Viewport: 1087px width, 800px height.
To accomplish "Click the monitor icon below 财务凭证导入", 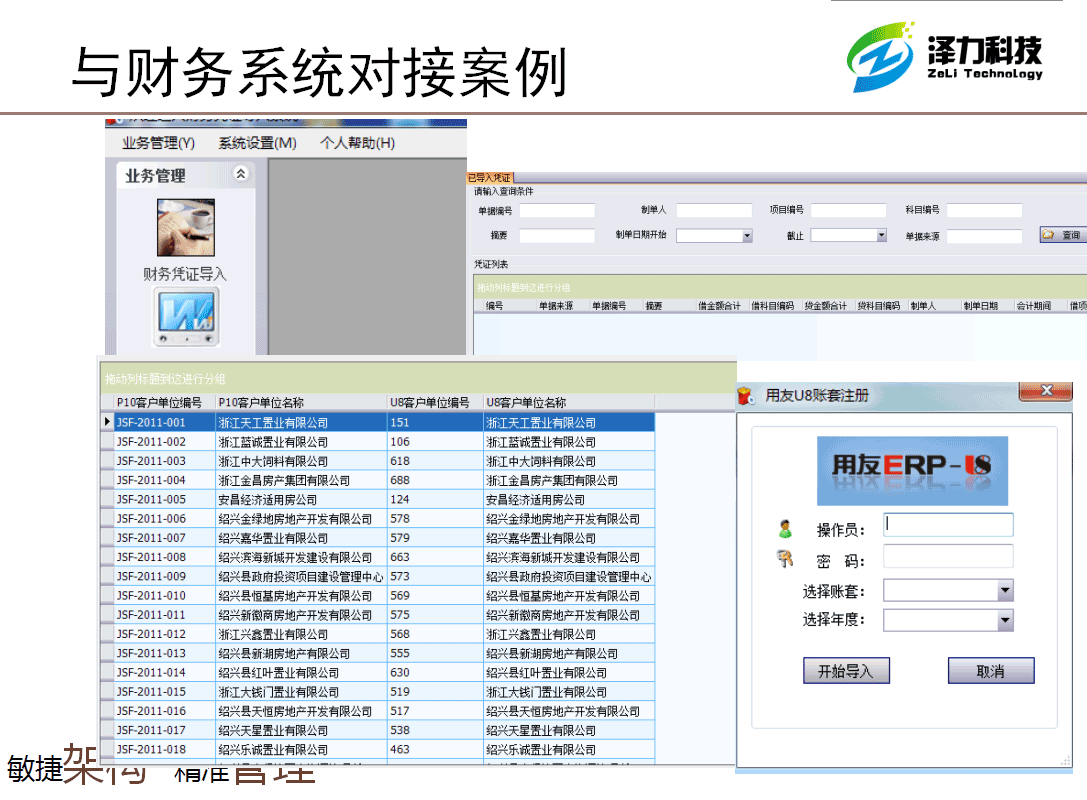I will click(x=186, y=317).
